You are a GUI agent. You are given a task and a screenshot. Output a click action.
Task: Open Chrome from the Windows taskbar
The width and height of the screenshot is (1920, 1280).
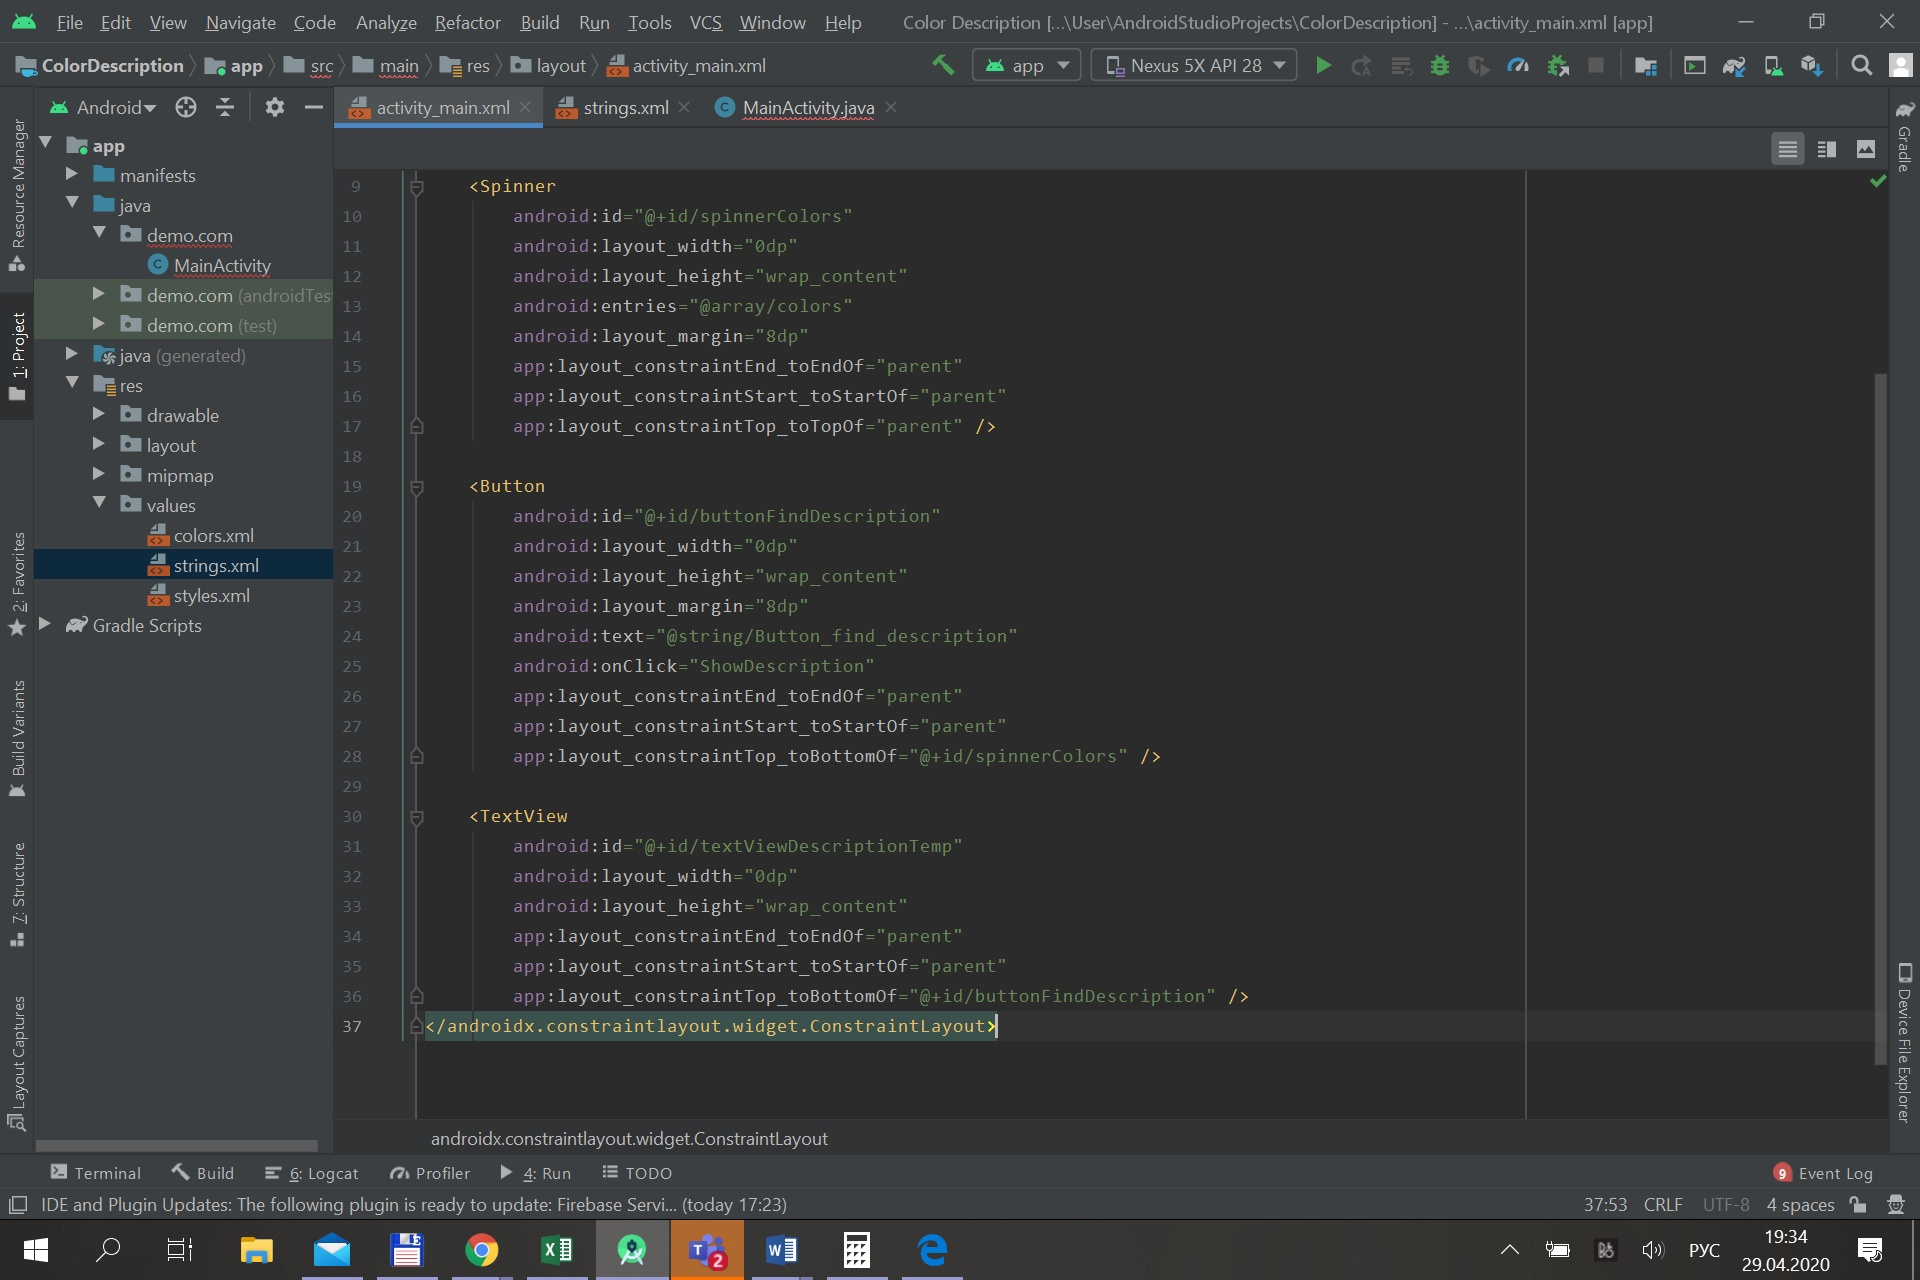coord(481,1250)
